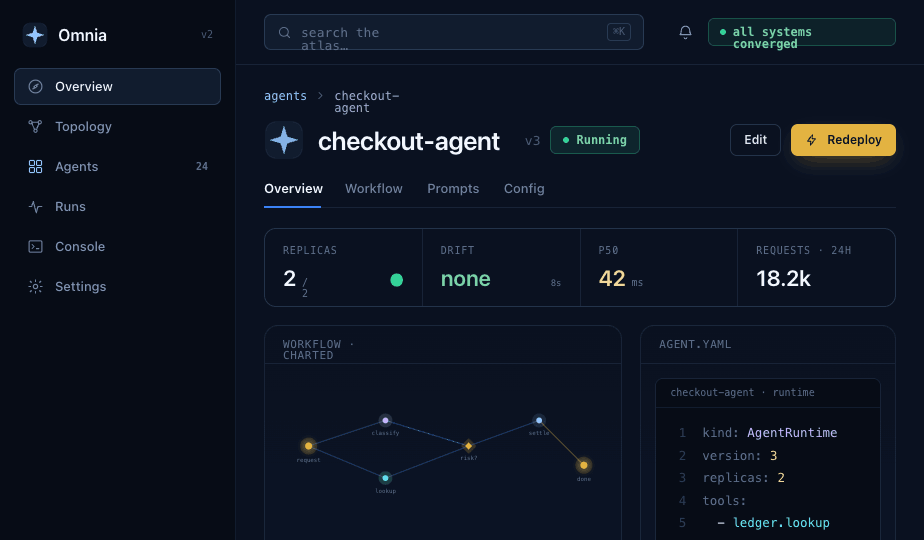Viewport: 924px width, 540px height.
Task: Click the ledger.lookup tool entry
Action: [781, 523]
